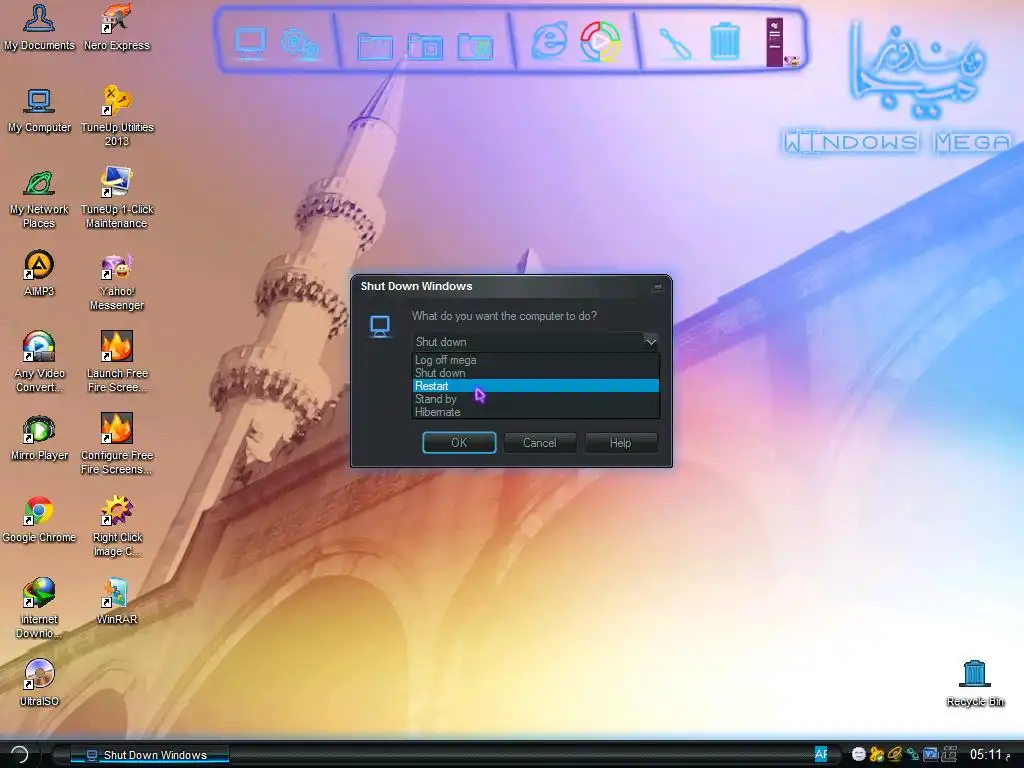
Task: Close the Shut Down Windows dialog
Action: click(658, 287)
